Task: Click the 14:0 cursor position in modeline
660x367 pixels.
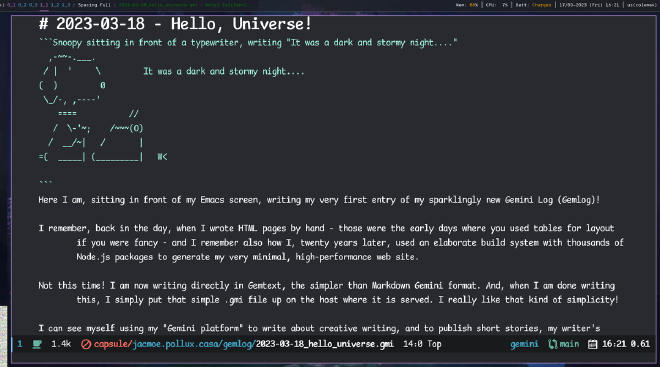Action: tap(413, 344)
